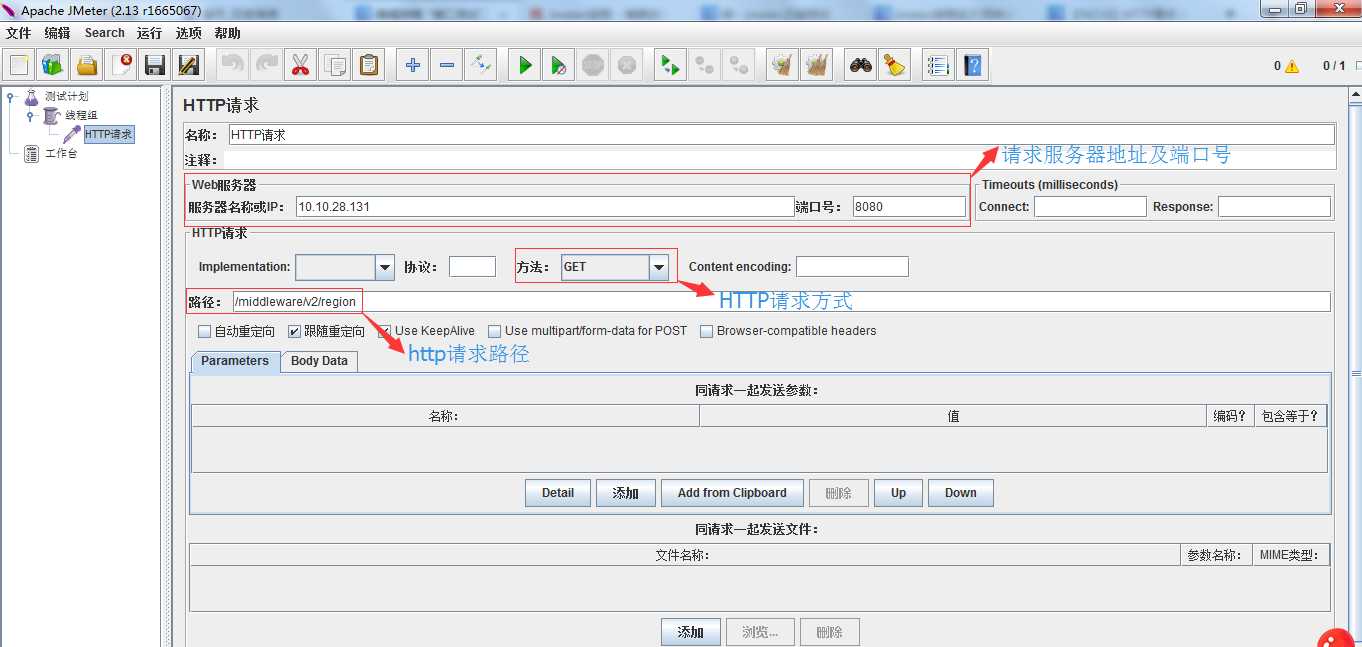The height and width of the screenshot is (647, 1362).
Task: Click the grey Stop icon
Action: [593, 65]
